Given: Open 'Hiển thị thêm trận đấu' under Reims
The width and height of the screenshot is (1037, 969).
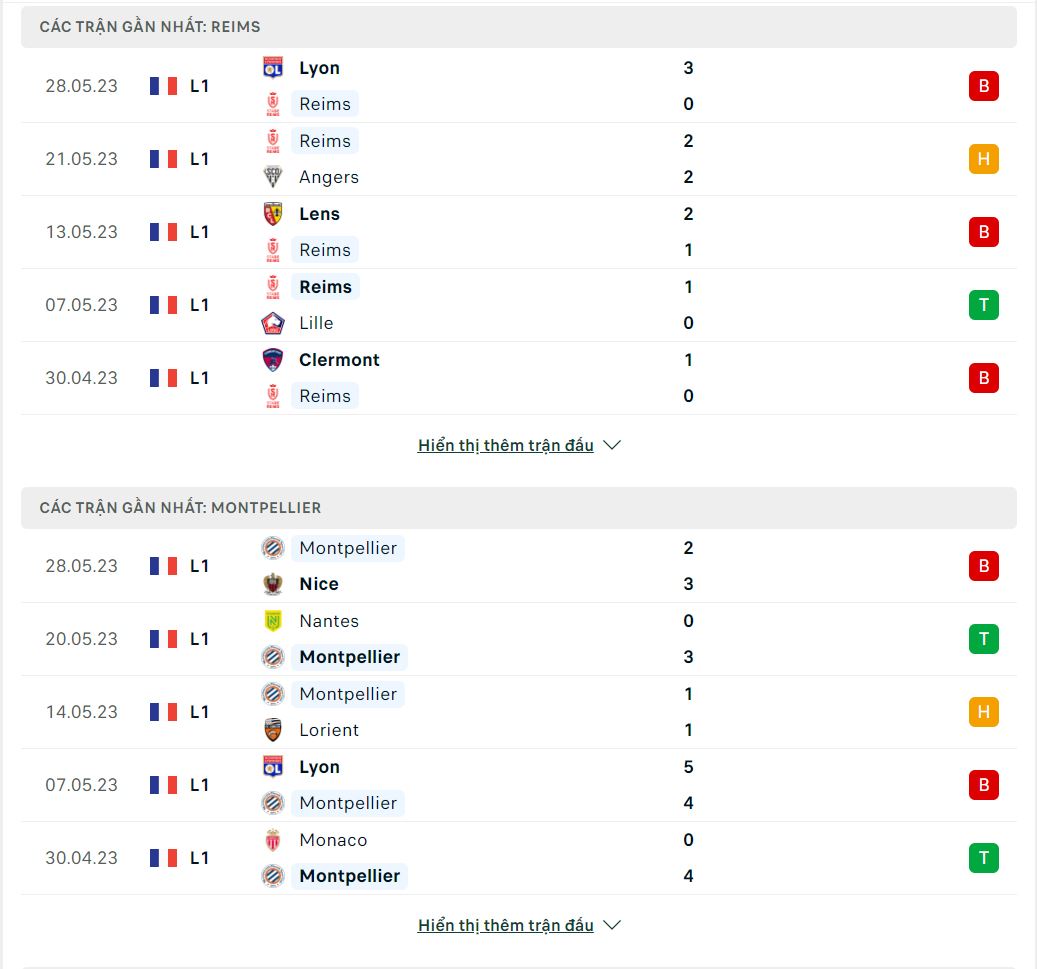Looking at the screenshot, I should [x=505, y=445].
